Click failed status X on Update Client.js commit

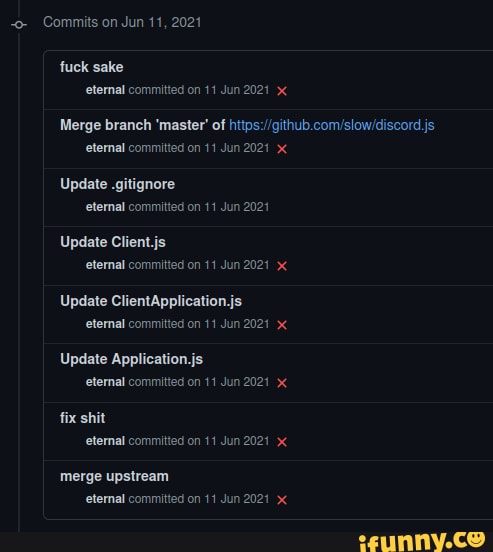coord(282,266)
